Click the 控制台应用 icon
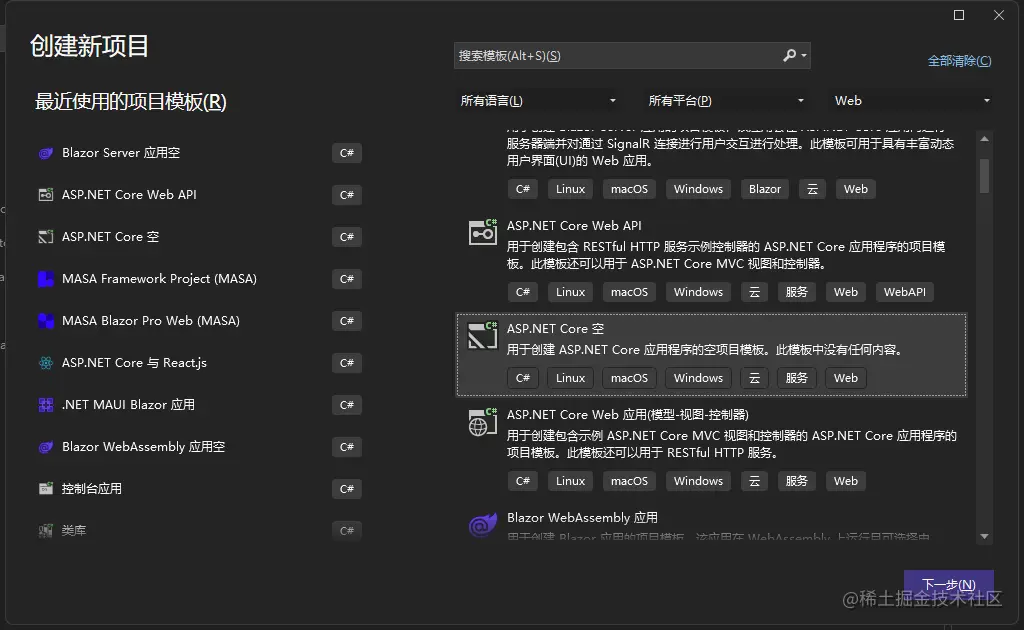This screenshot has width=1024, height=630. click(x=46, y=489)
